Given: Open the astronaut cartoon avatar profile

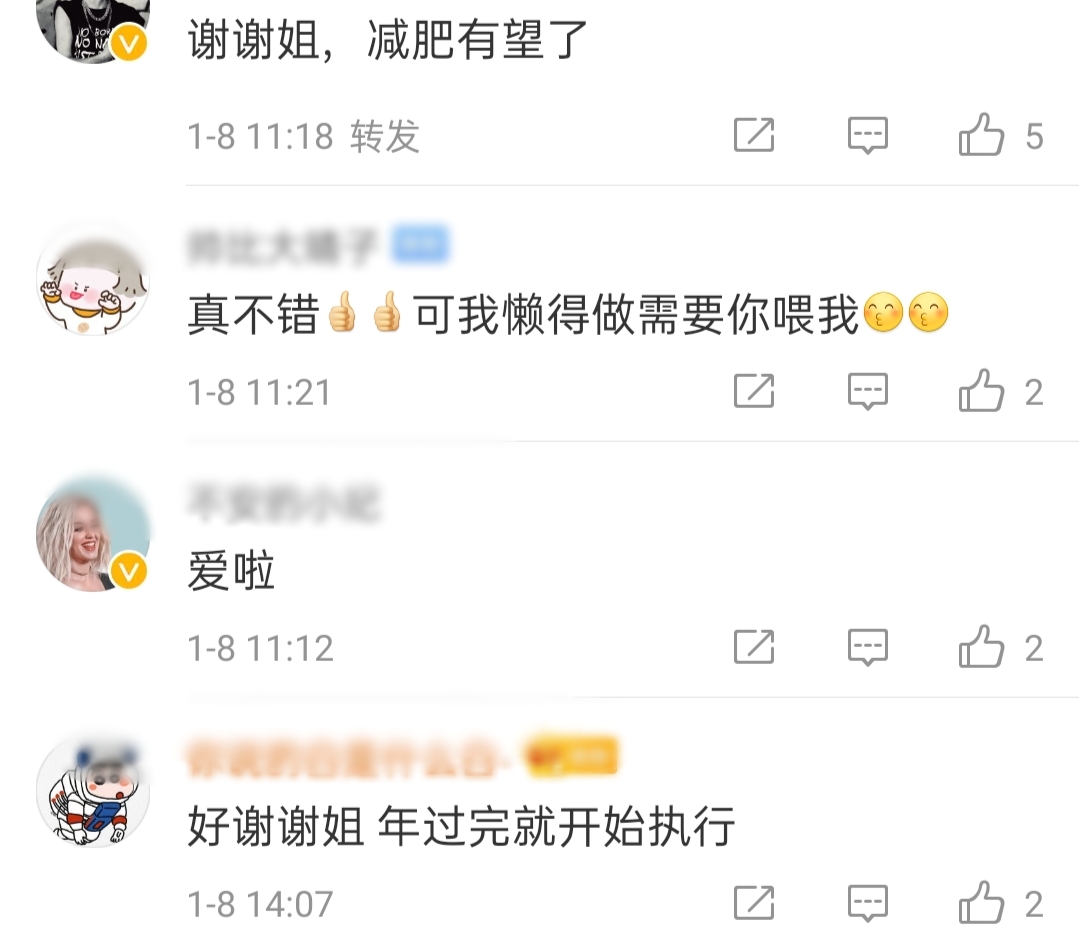Looking at the screenshot, I should click(x=93, y=790).
